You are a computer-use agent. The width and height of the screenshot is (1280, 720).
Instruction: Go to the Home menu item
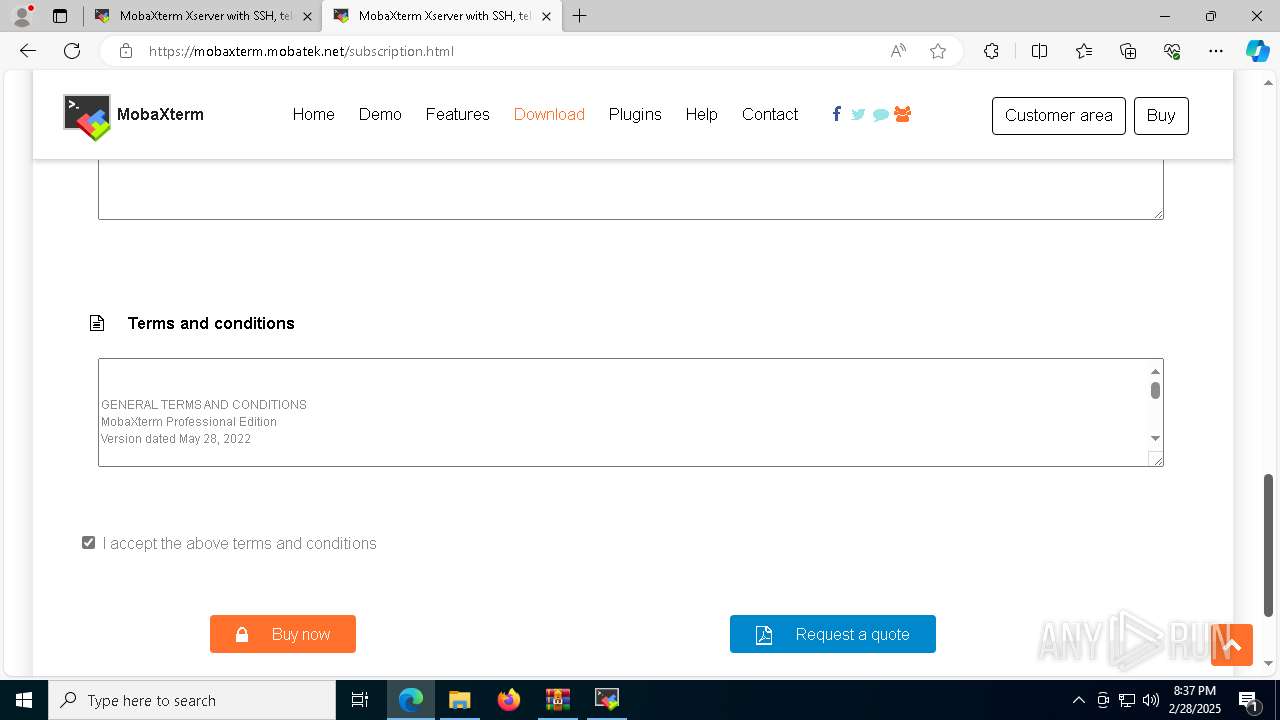(x=313, y=114)
